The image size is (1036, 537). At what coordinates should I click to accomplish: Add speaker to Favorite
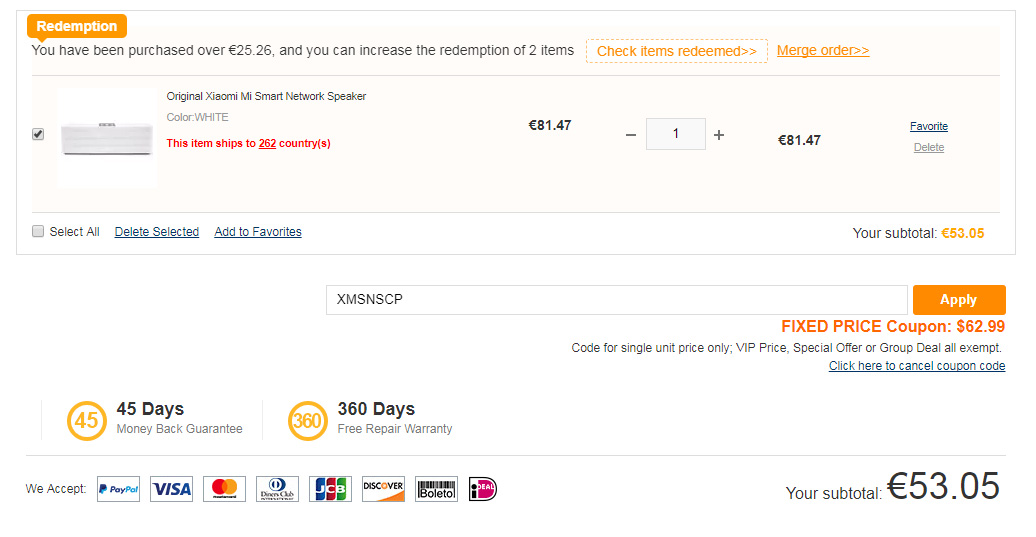pyautogui.click(x=928, y=126)
